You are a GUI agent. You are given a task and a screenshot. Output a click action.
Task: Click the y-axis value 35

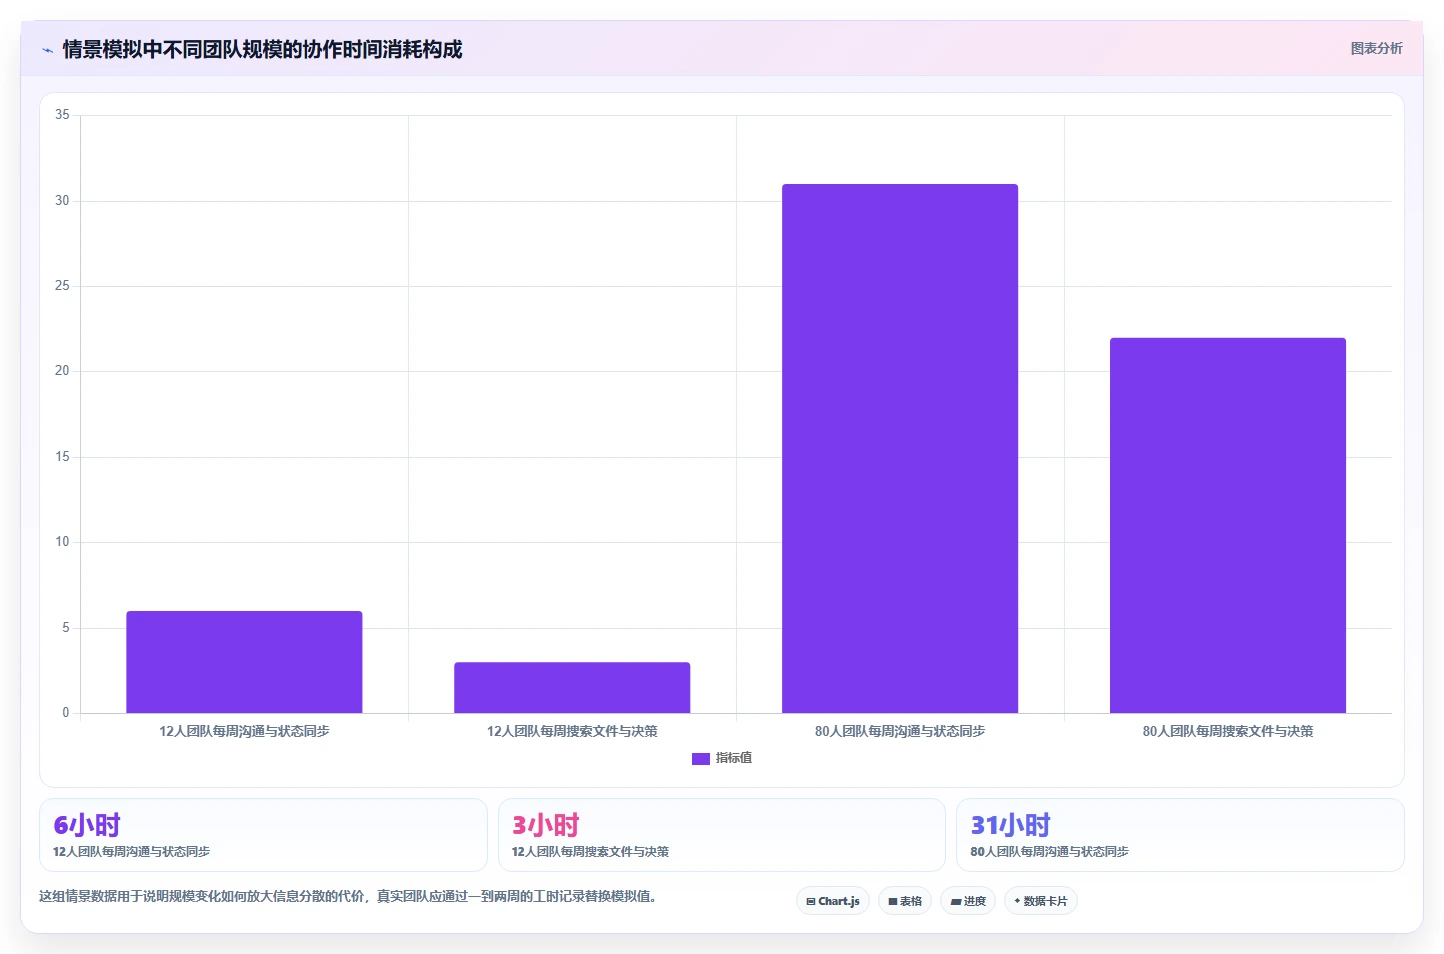click(62, 115)
